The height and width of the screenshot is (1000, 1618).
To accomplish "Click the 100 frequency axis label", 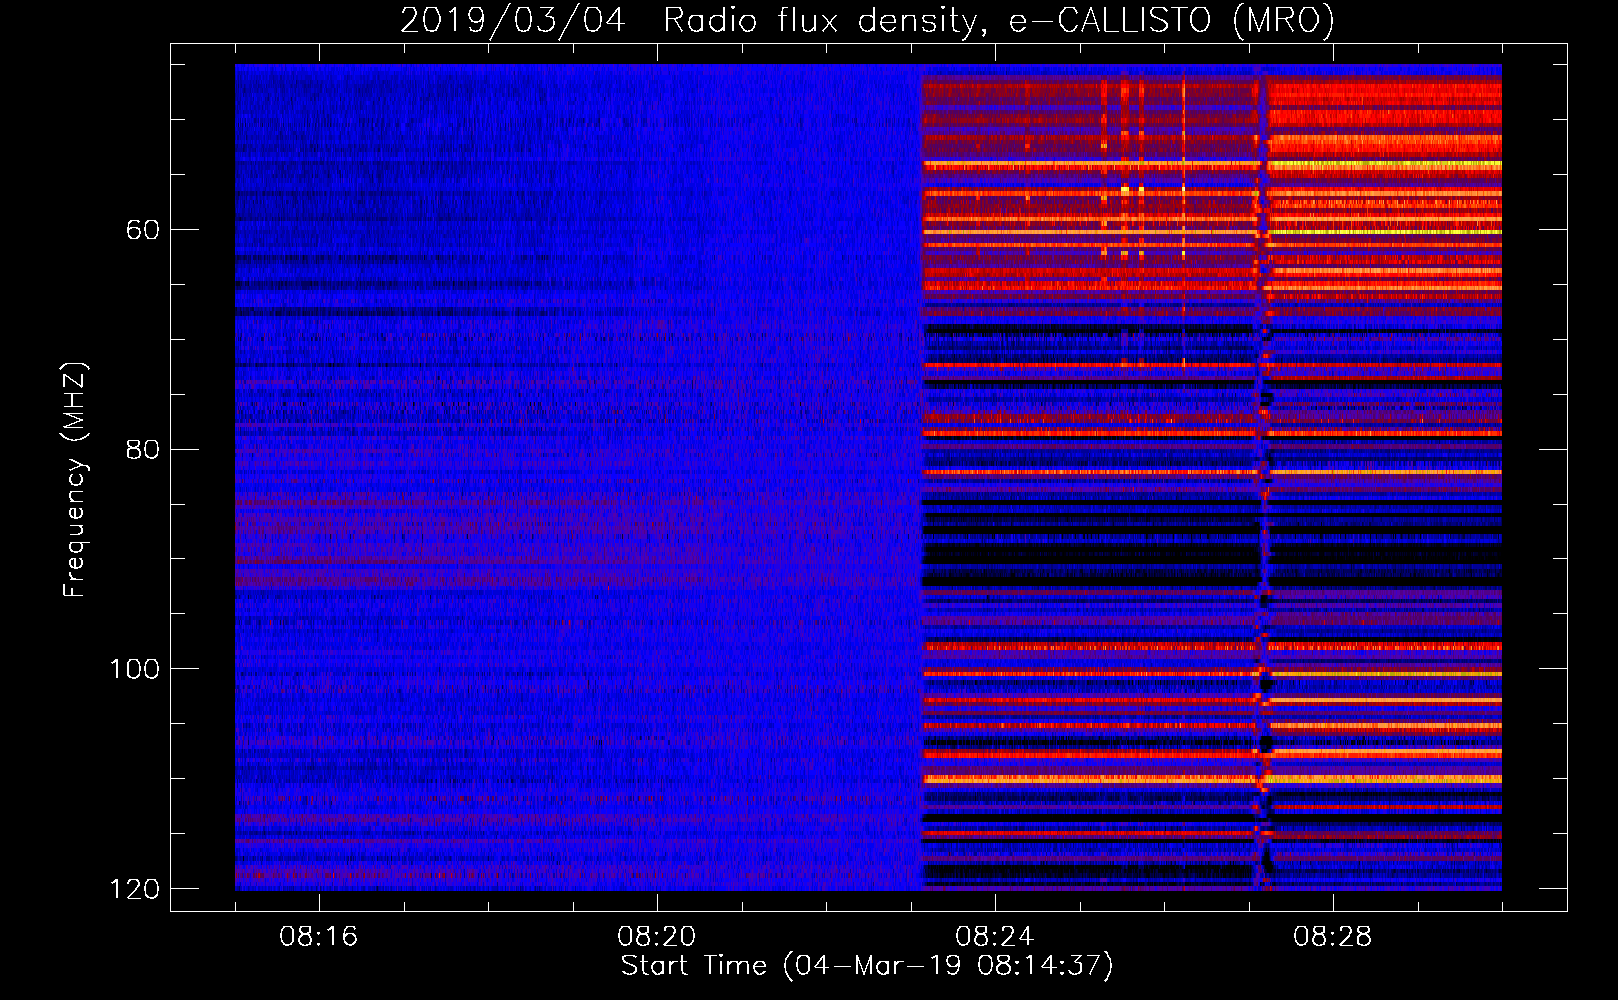I will (x=134, y=669).
